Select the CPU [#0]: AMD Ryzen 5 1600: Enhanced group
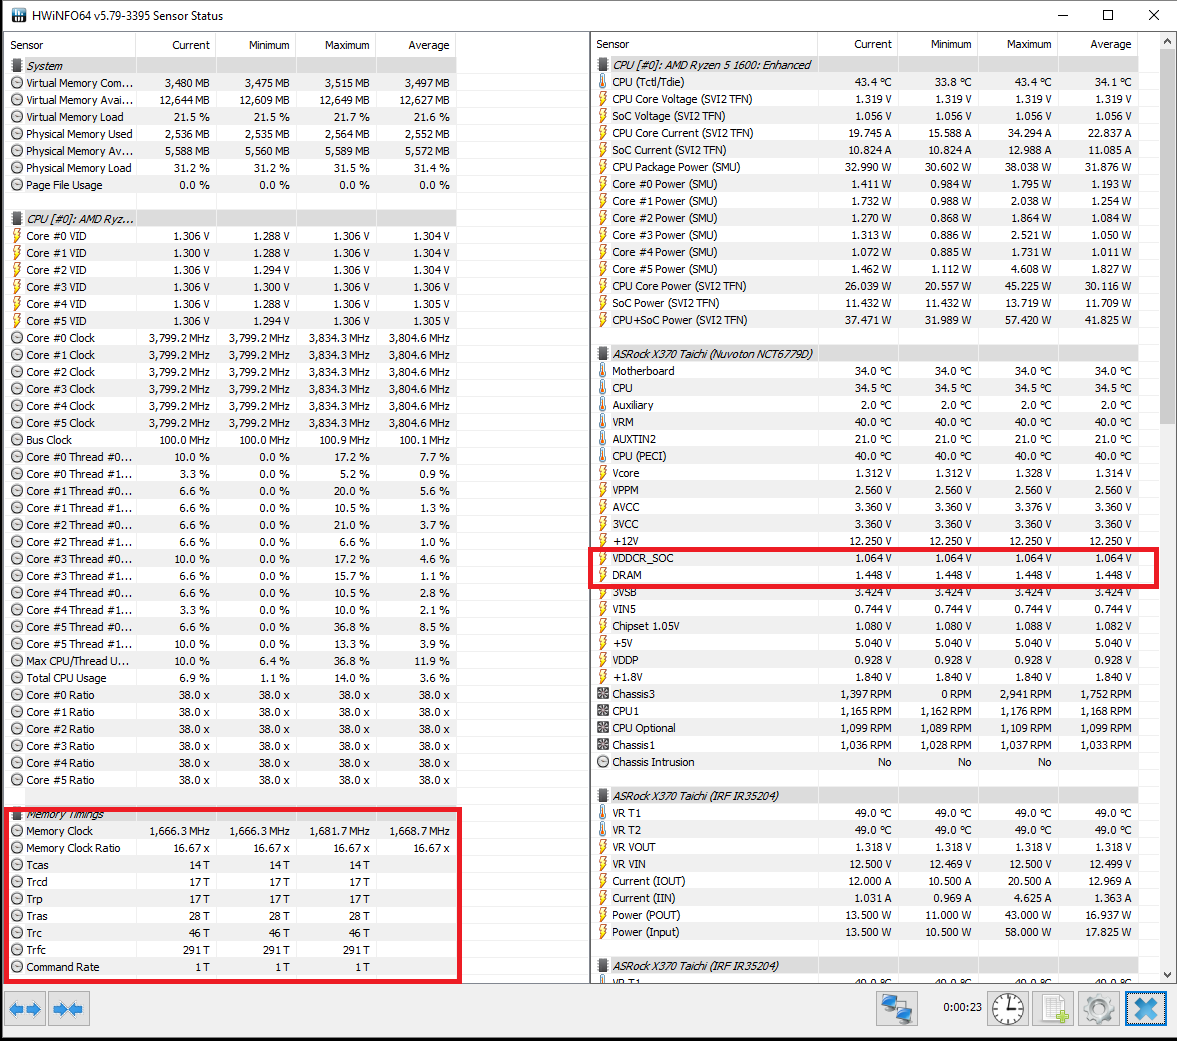The width and height of the screenshot is (1177, 1041). (x=864, y=65)
